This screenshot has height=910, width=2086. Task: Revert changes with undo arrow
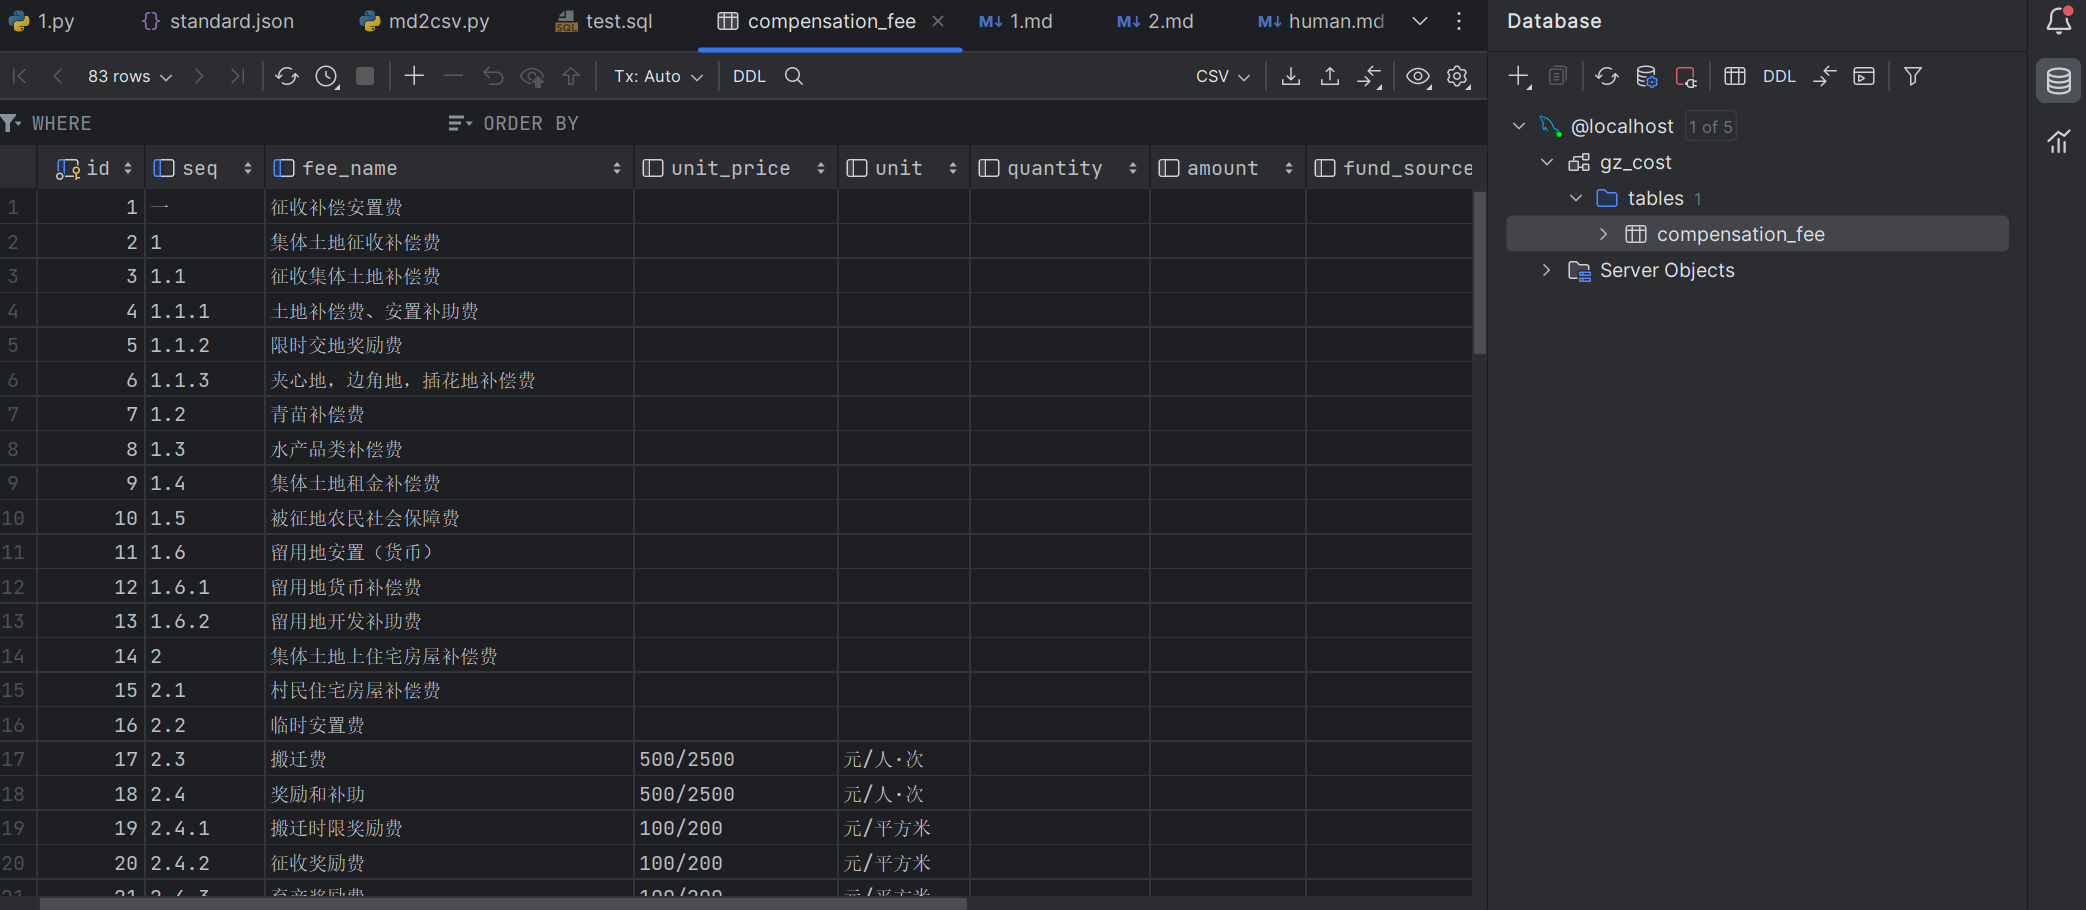point(493,76)
